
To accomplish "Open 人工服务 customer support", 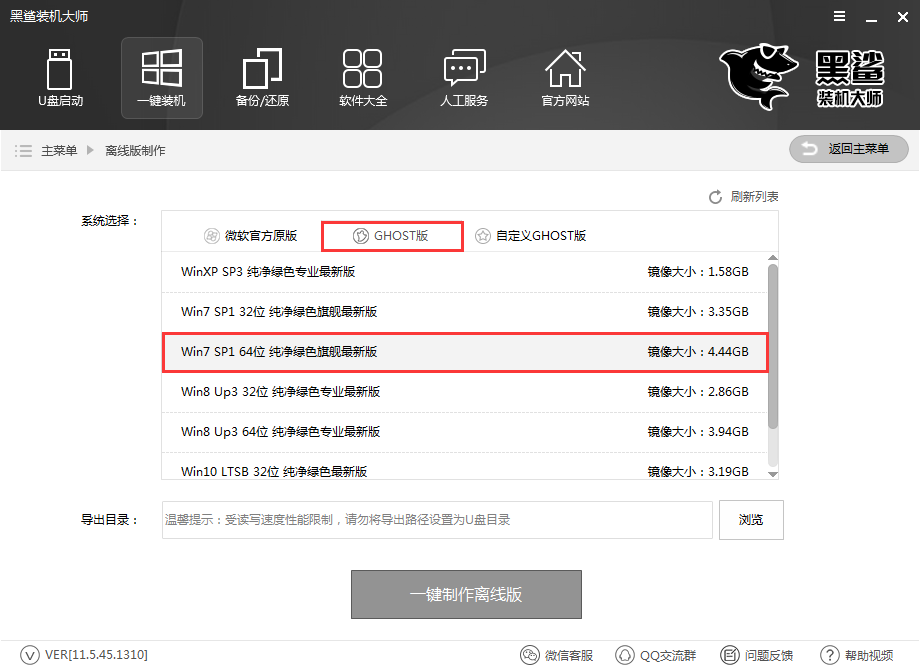I will click(x=464, y=78).
